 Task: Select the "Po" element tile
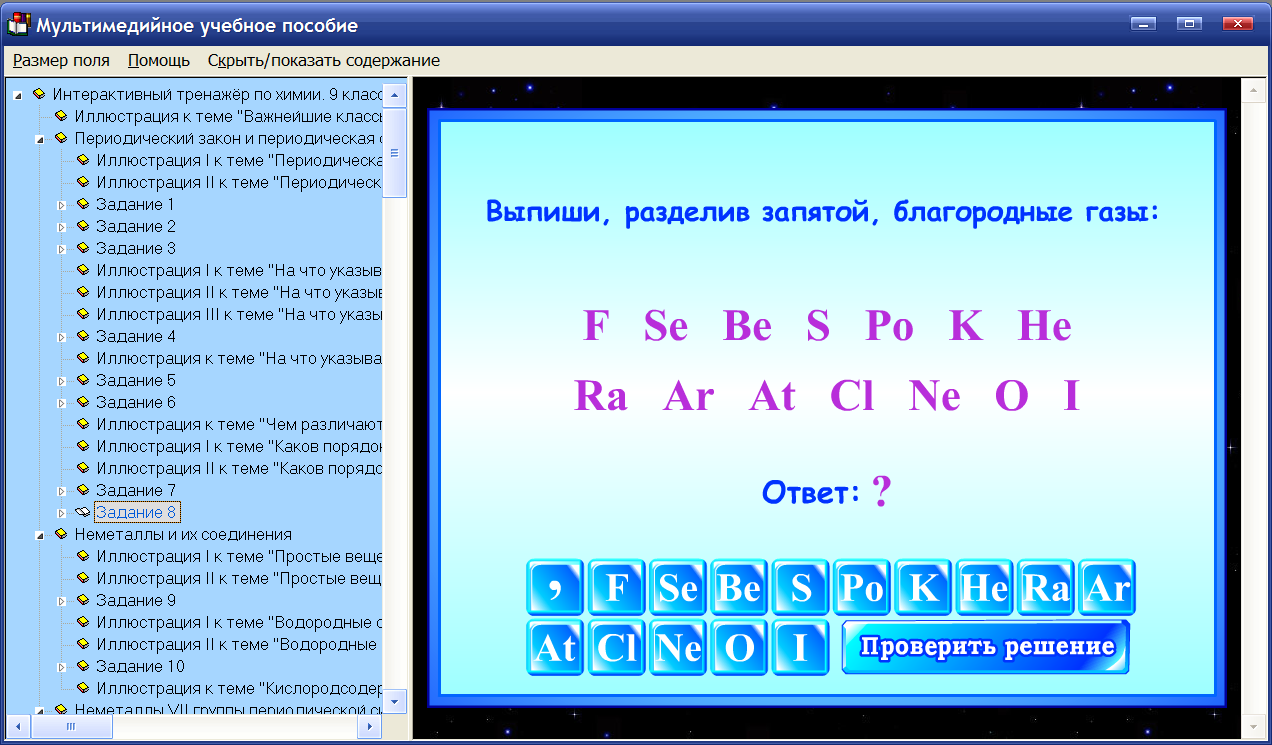[861, 588]
